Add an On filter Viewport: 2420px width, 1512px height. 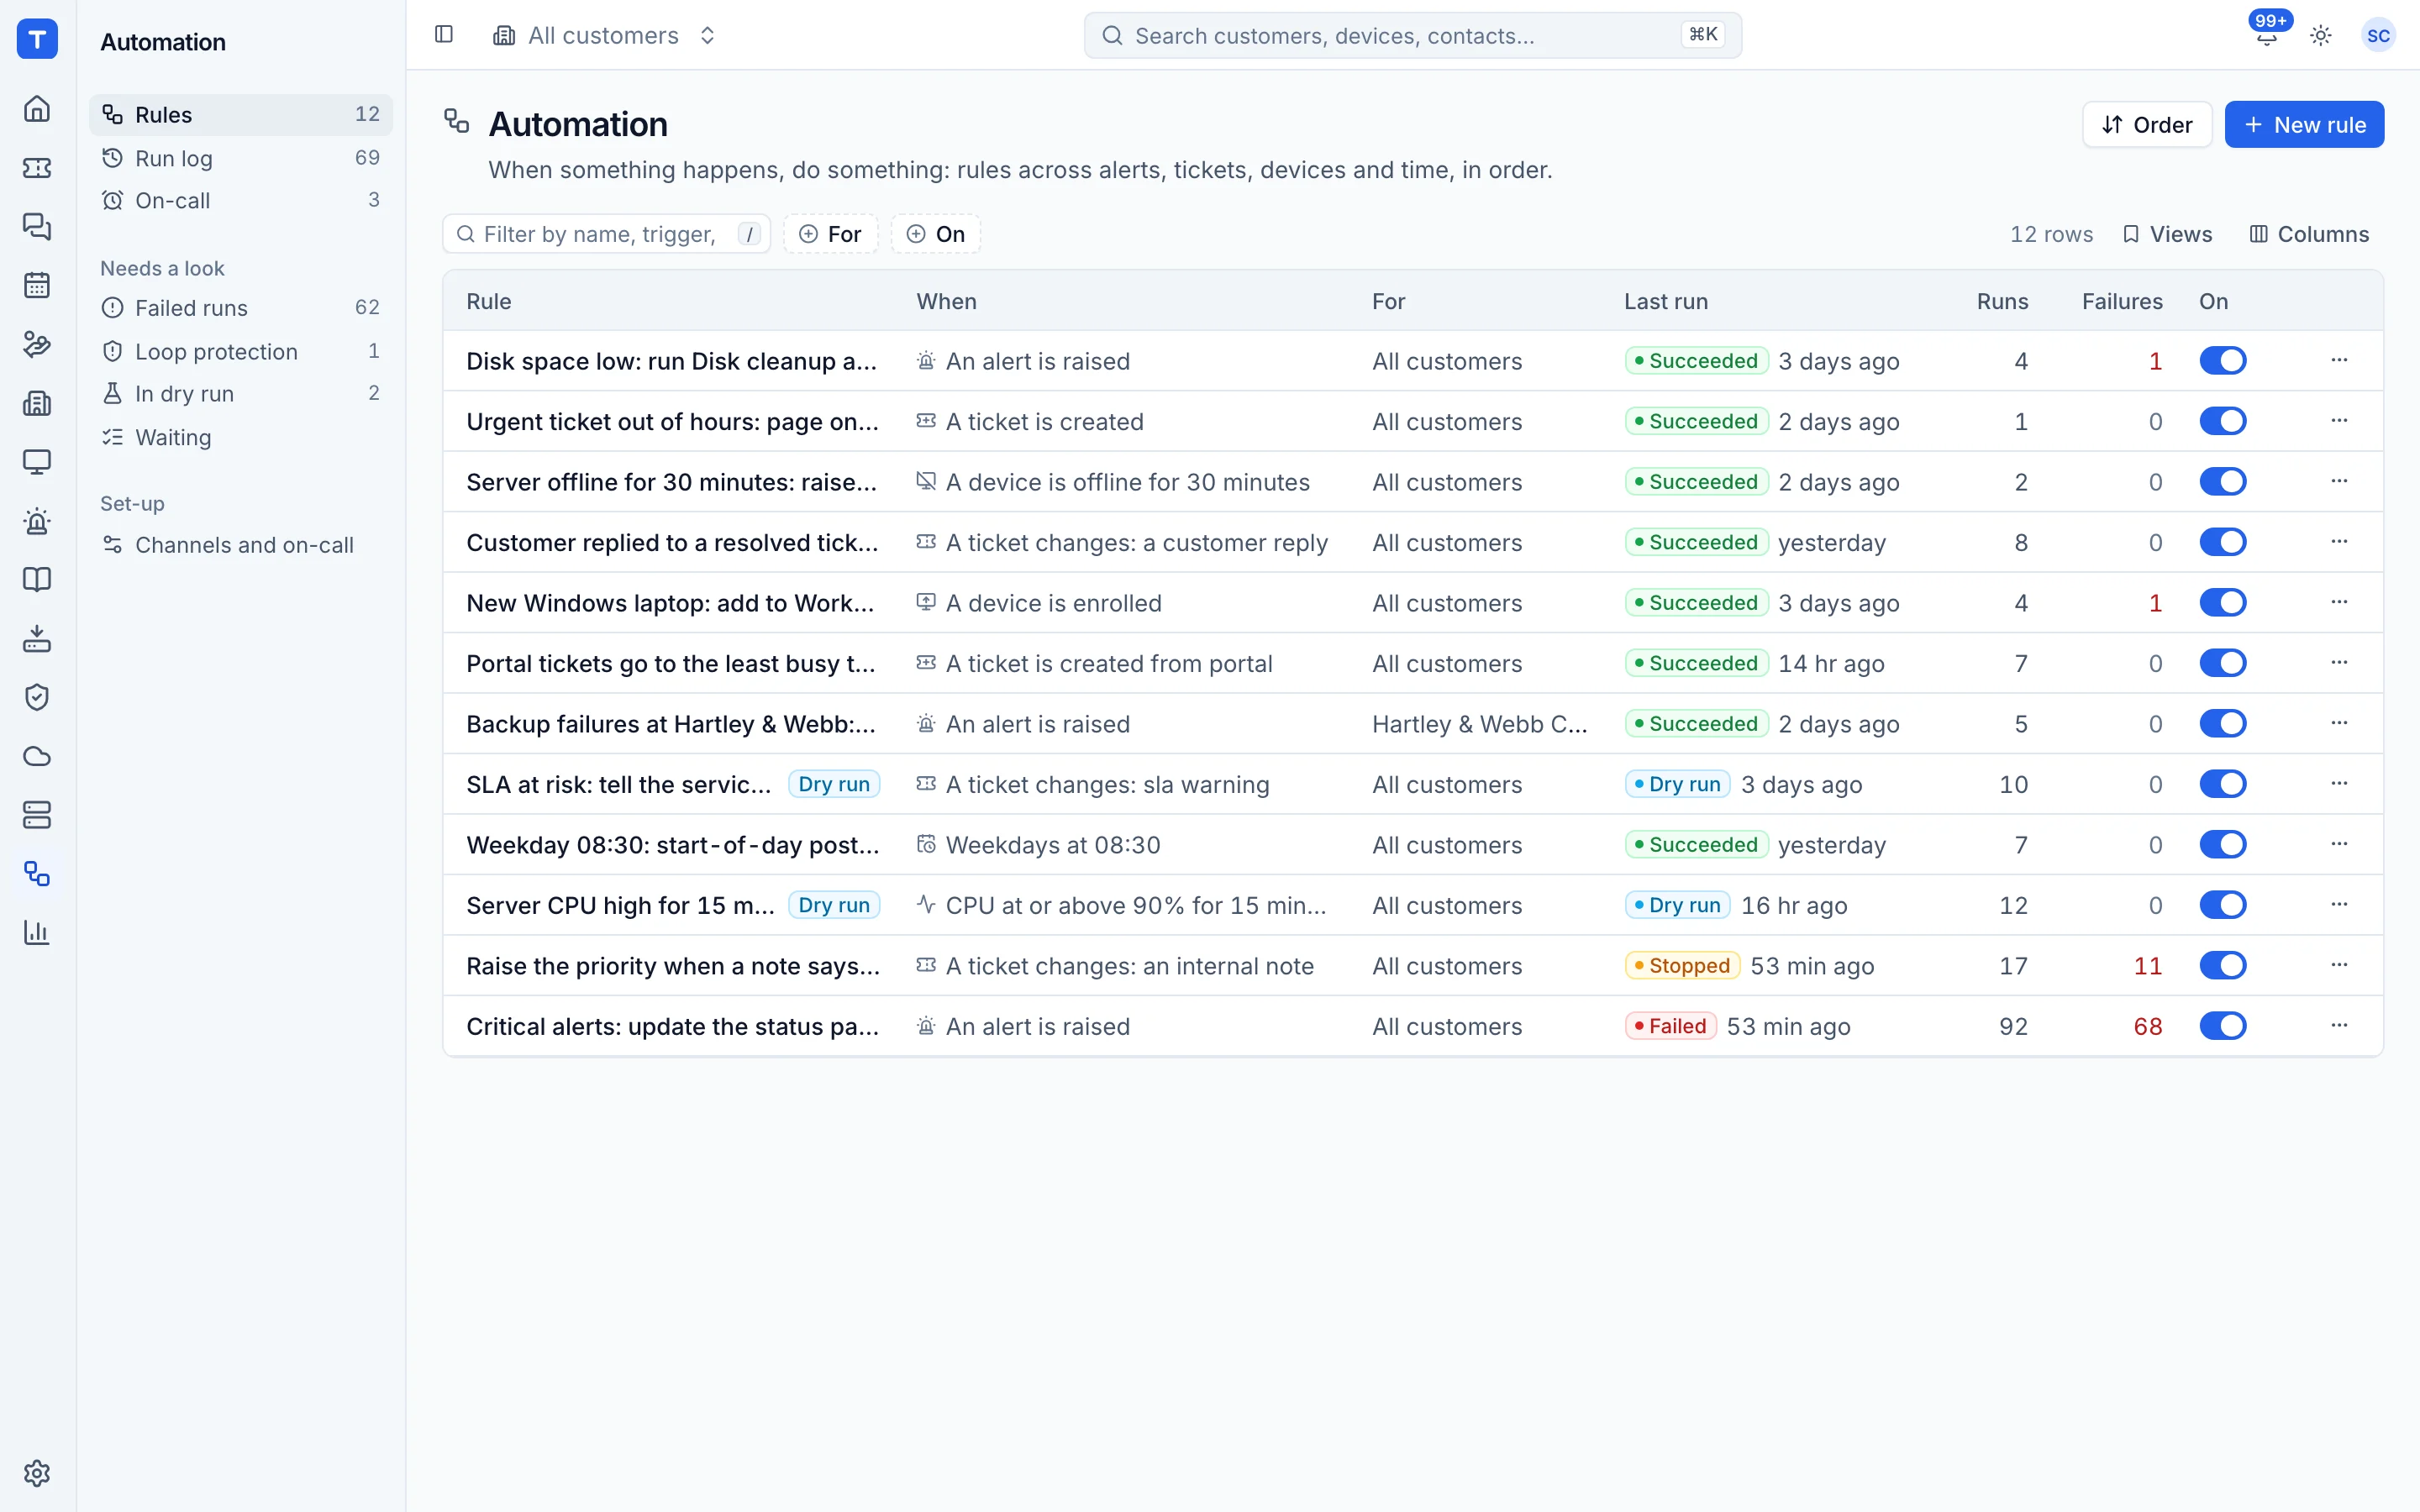tap(935, 234)
